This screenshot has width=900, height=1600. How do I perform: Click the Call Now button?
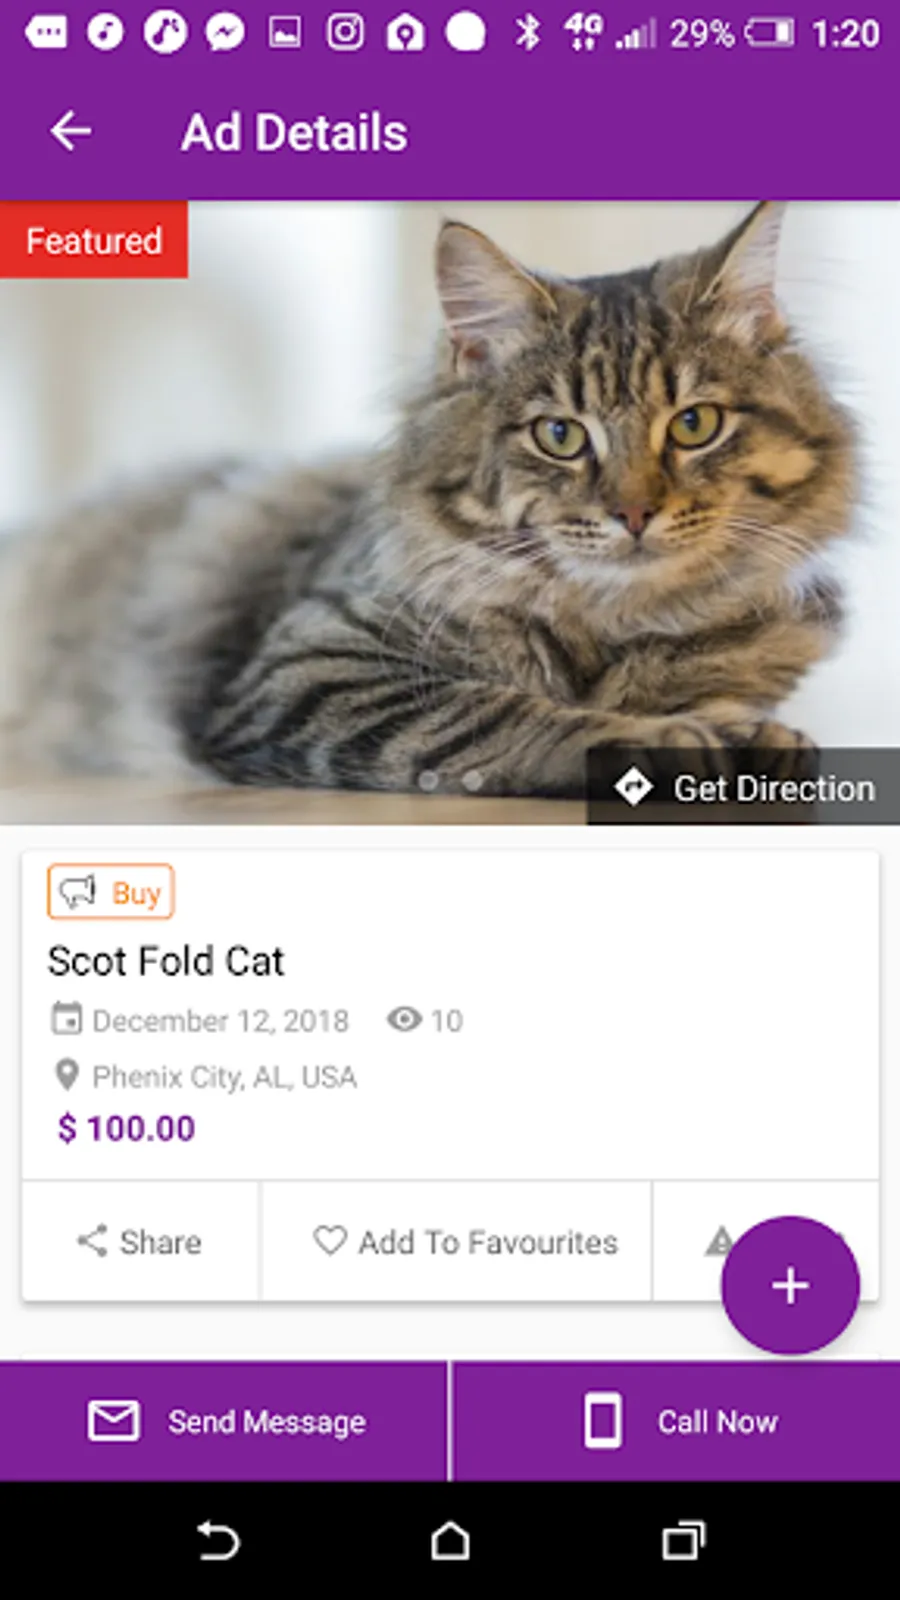pyautogui.click(x=676, y=1420)
